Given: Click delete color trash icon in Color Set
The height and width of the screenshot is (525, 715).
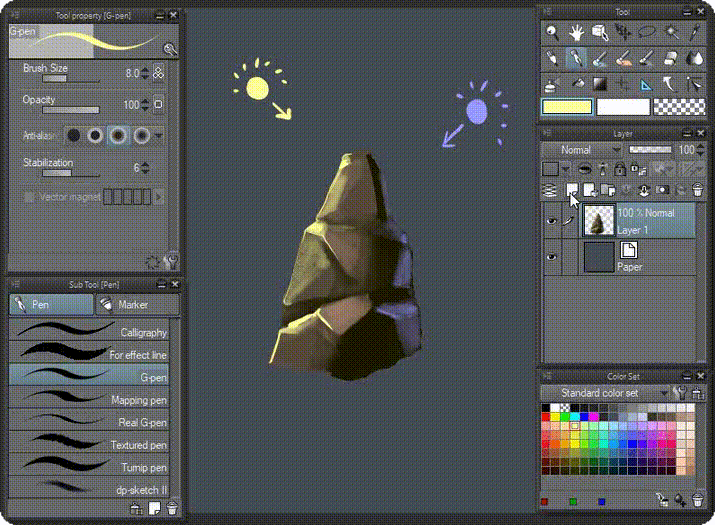Looking at the screenshot, I should (x=697, y=500).
